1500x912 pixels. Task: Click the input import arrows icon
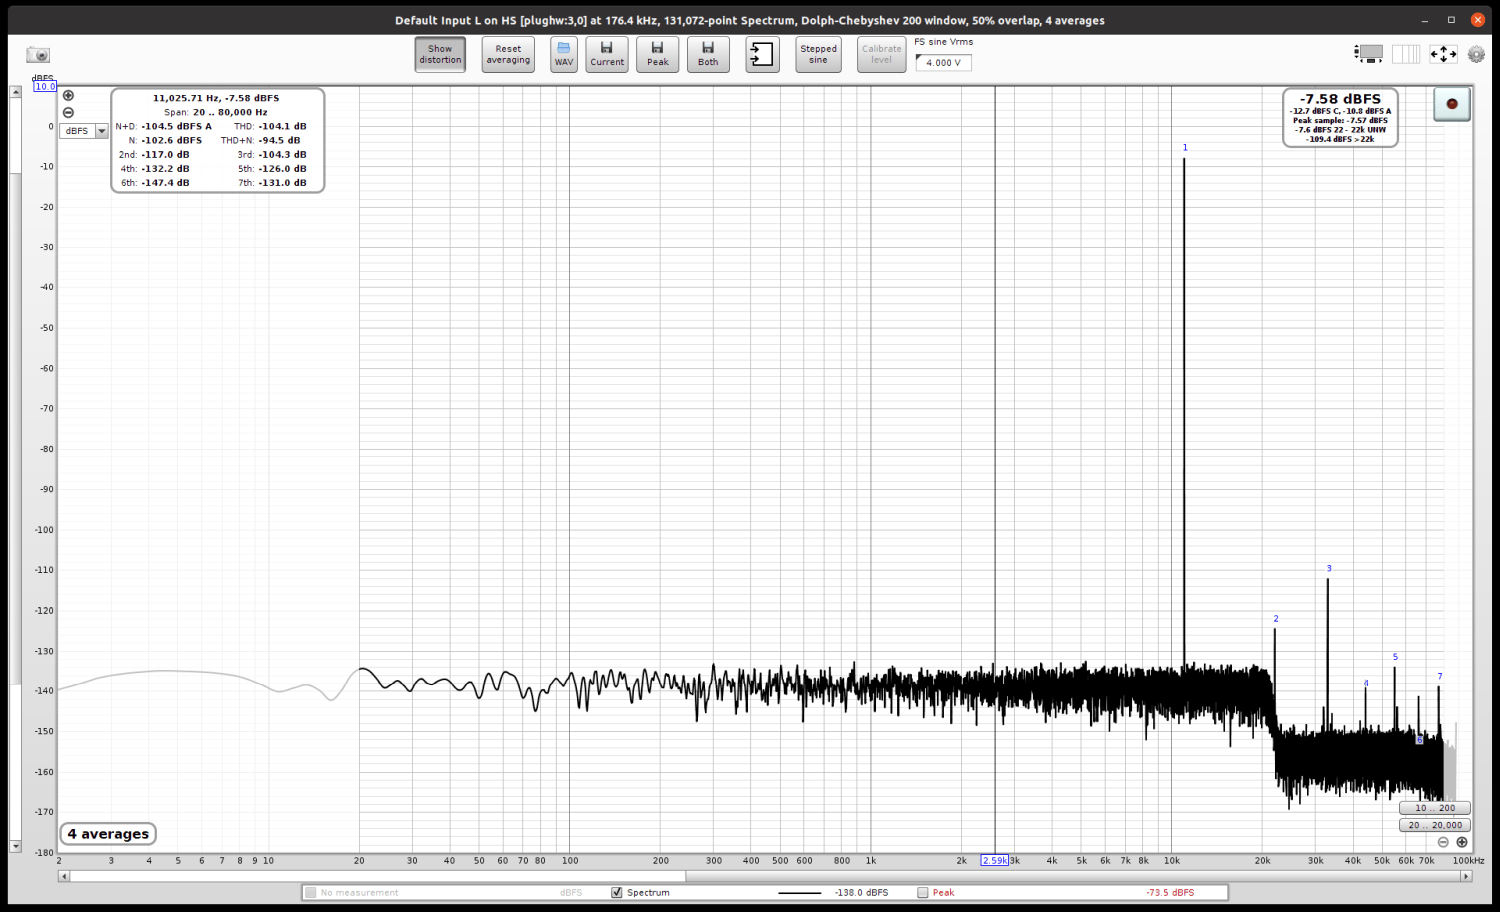[762, 54]
